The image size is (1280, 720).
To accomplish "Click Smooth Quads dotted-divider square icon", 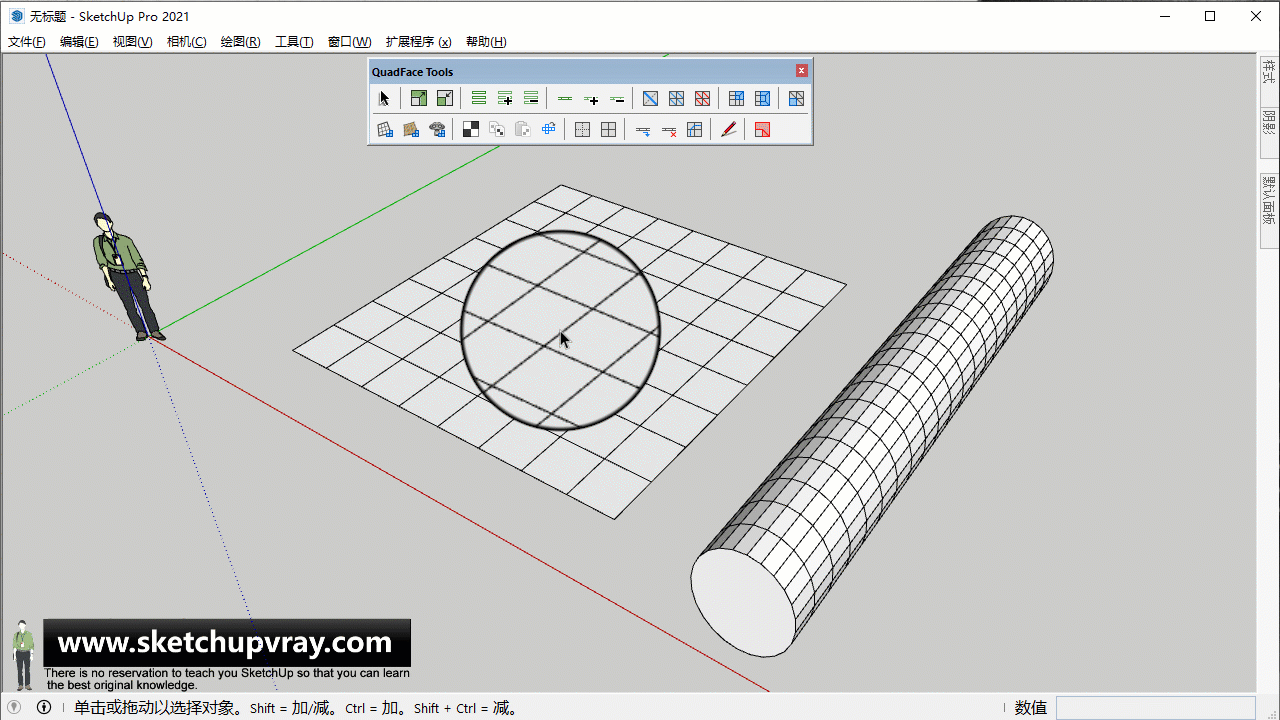I will 582,129.
